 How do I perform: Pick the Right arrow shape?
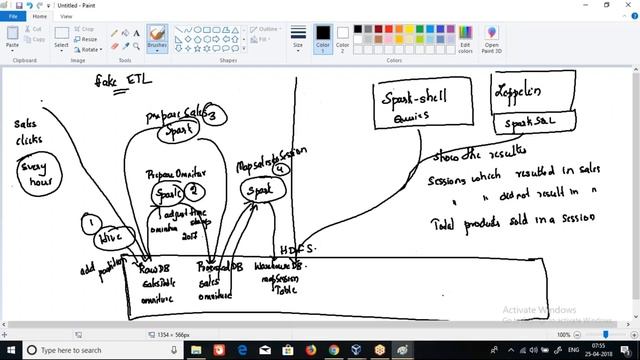pos(216,39)
